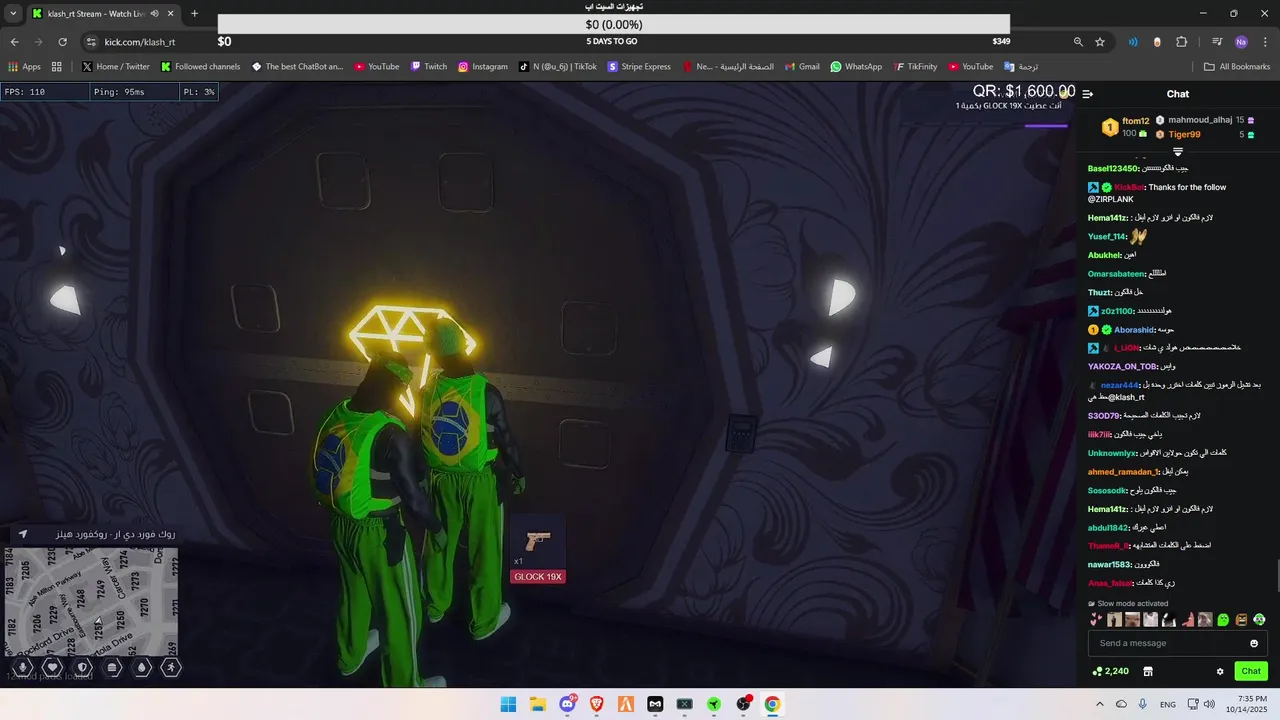Select the Patrick star emote
This screenshot has width=1280, height=720.
click(1187, 620)
